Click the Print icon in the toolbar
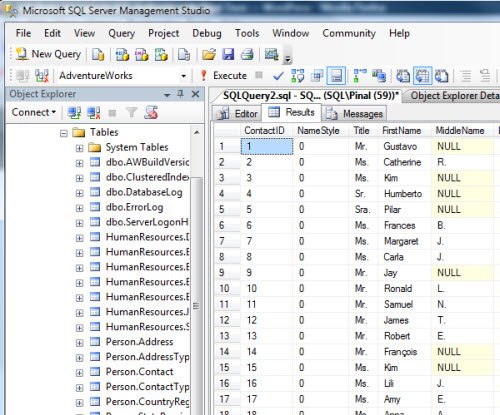 247,54
